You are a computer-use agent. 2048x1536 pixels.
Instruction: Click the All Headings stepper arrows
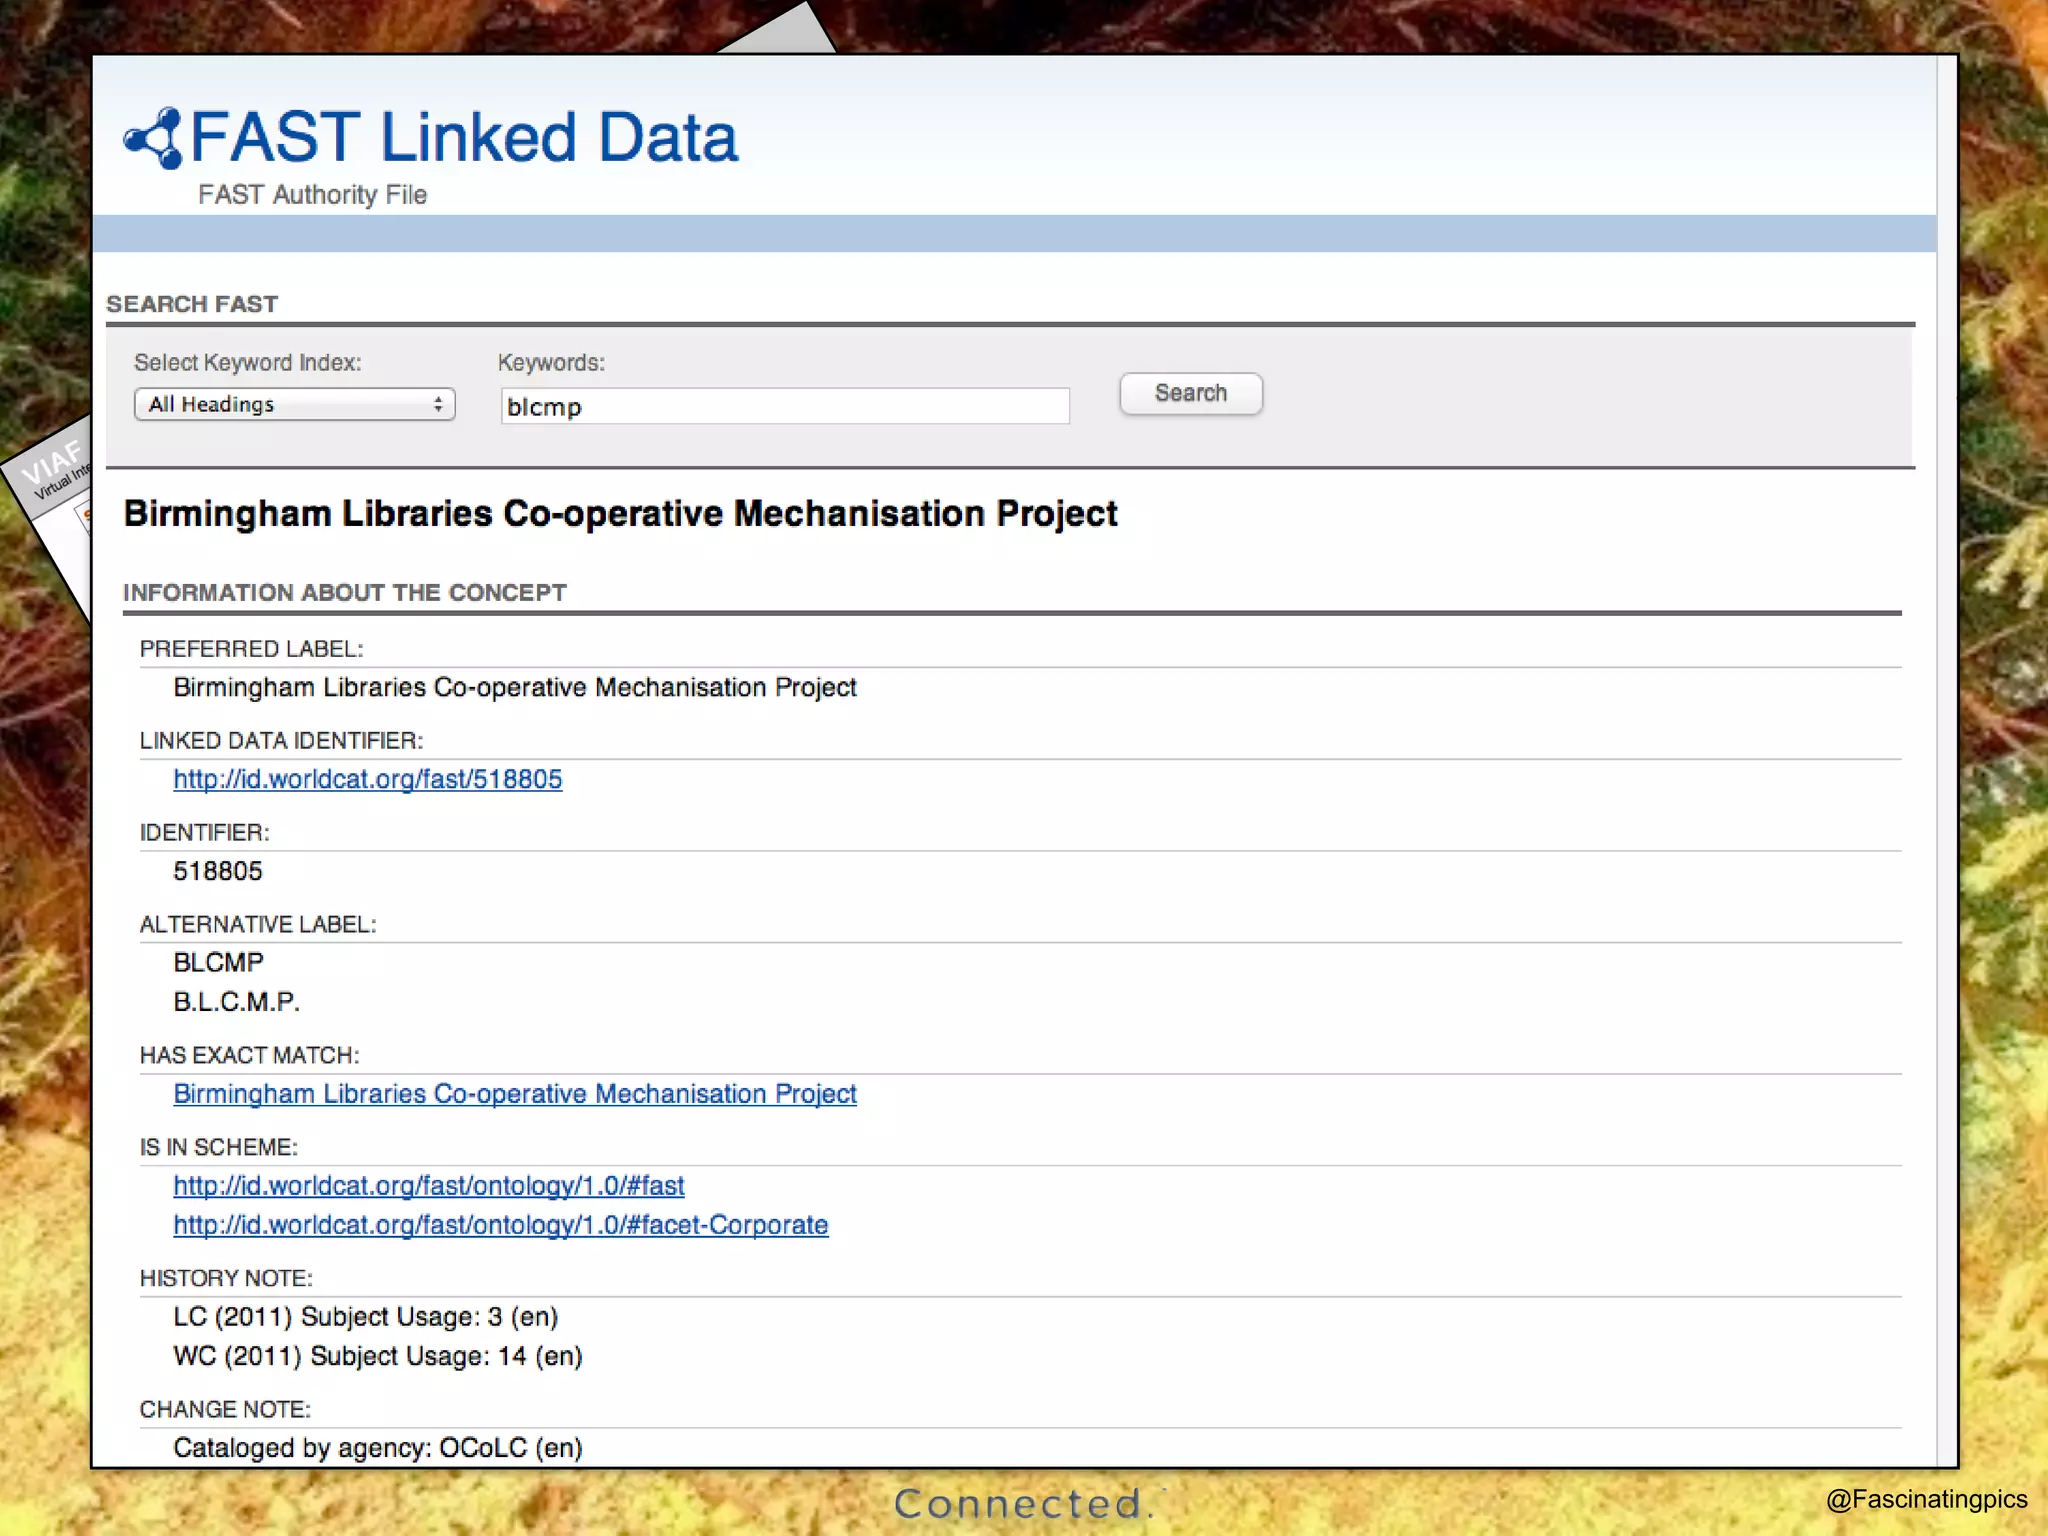[438, 404]
